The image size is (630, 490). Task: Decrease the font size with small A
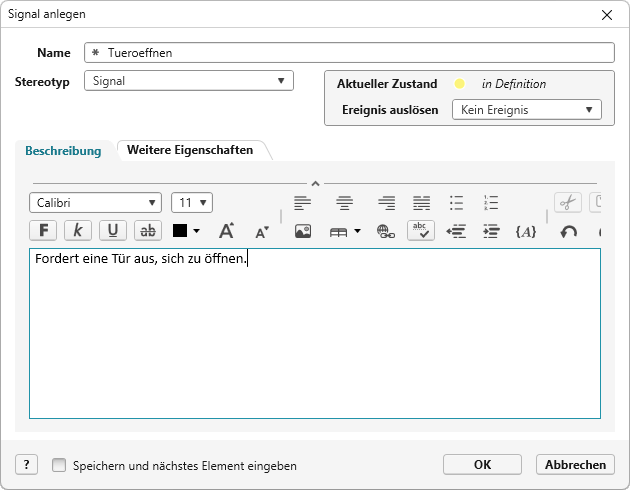click(x=262, y=232)
